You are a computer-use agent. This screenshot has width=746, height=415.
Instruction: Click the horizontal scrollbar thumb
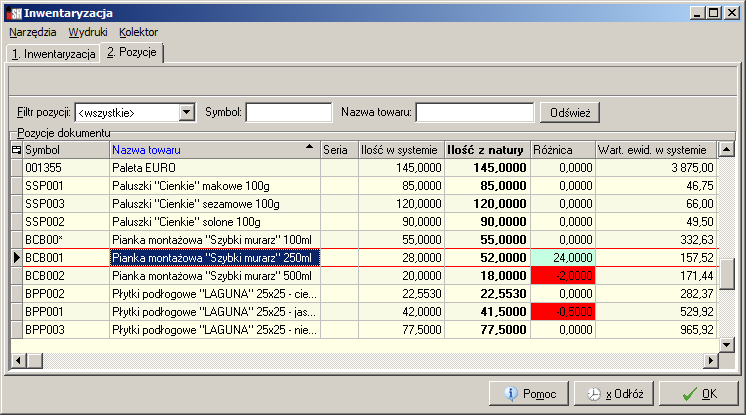(x=34, y=361)
